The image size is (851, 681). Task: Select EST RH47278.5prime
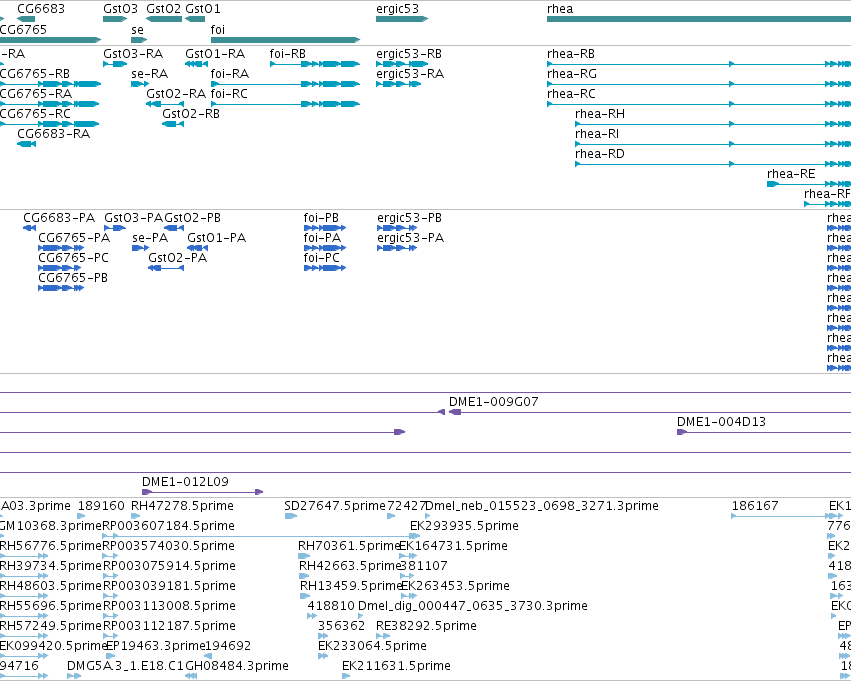coord(135,515)
